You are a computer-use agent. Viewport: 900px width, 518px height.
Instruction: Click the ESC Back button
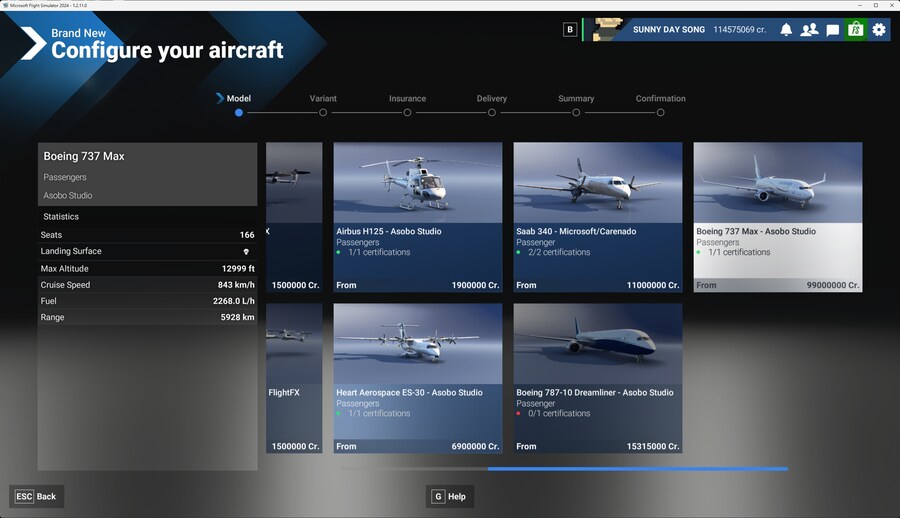tap(37, 496)
